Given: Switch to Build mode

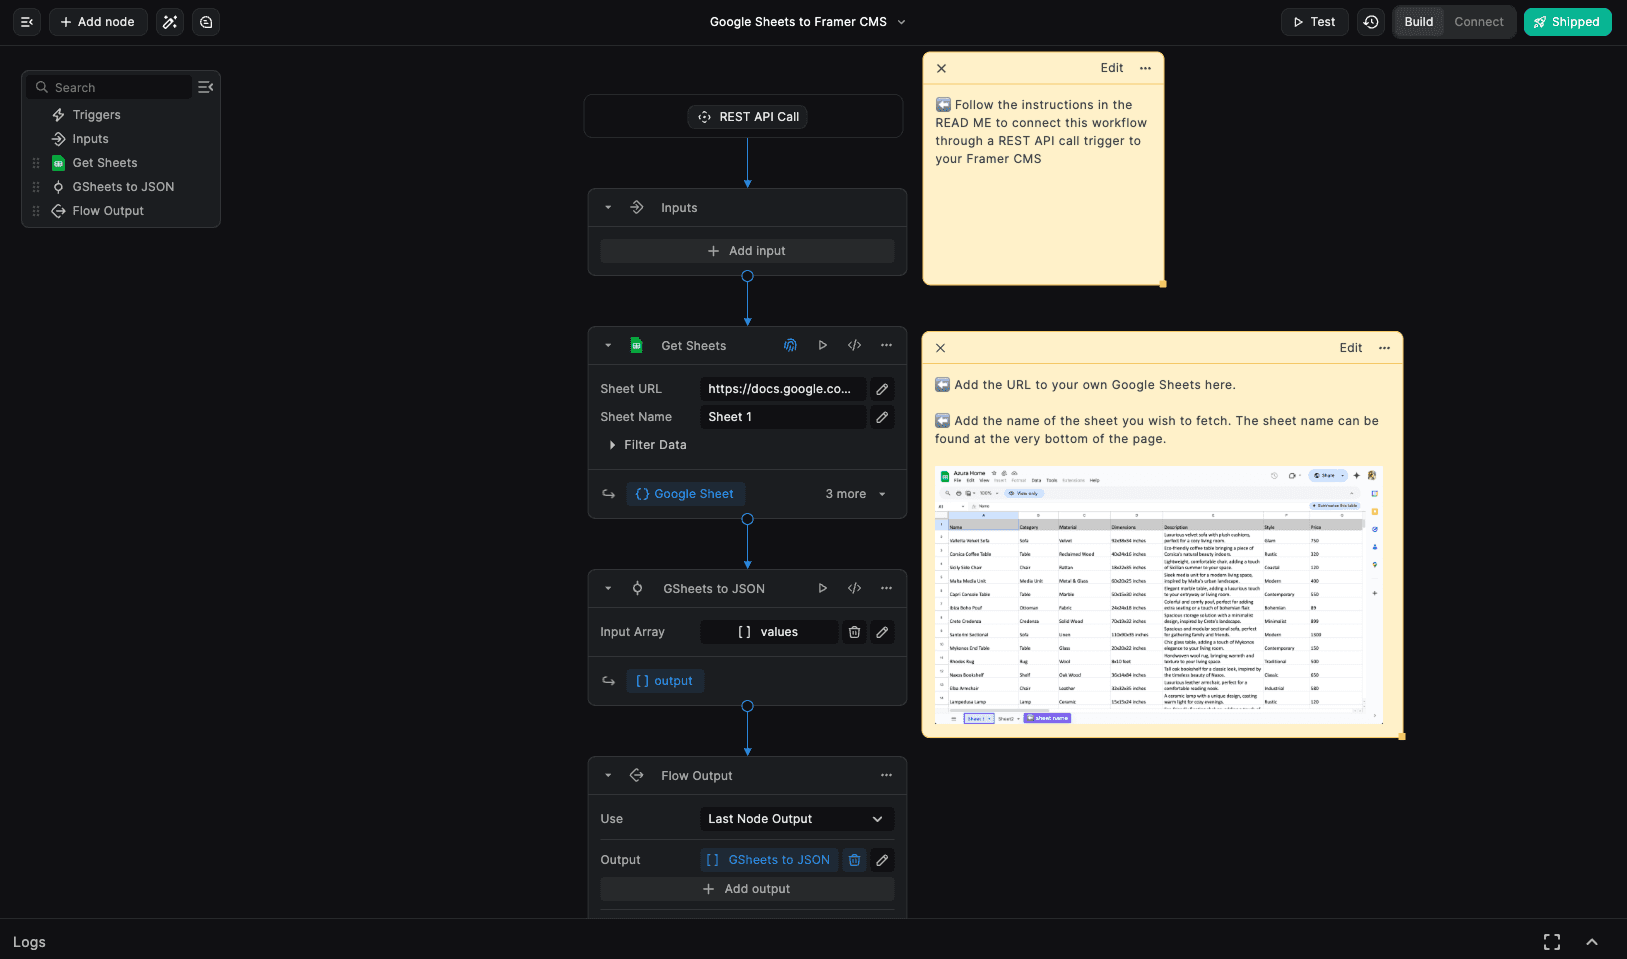Looking at the screenshot, I should coord(1418,22).
